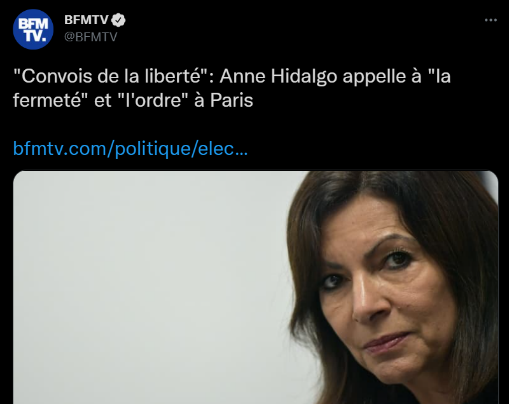The image size is (509, 404).
Task: Open the BFMTV profile avatar
Action: pyautogui.click(x=33, y=29)
